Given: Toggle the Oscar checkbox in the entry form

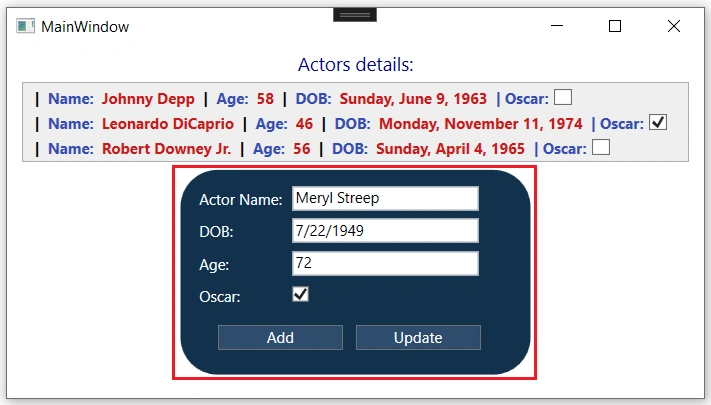Looking at the screenshot, I should point(301,294).
